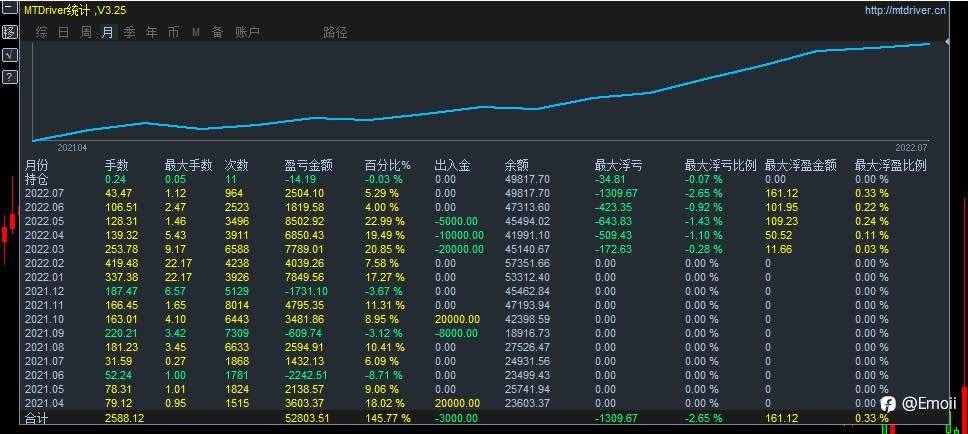This screenshot has height=434, width=968.
Task: Click the minus collapse icon at panel corner
Action: click(10, 9)
